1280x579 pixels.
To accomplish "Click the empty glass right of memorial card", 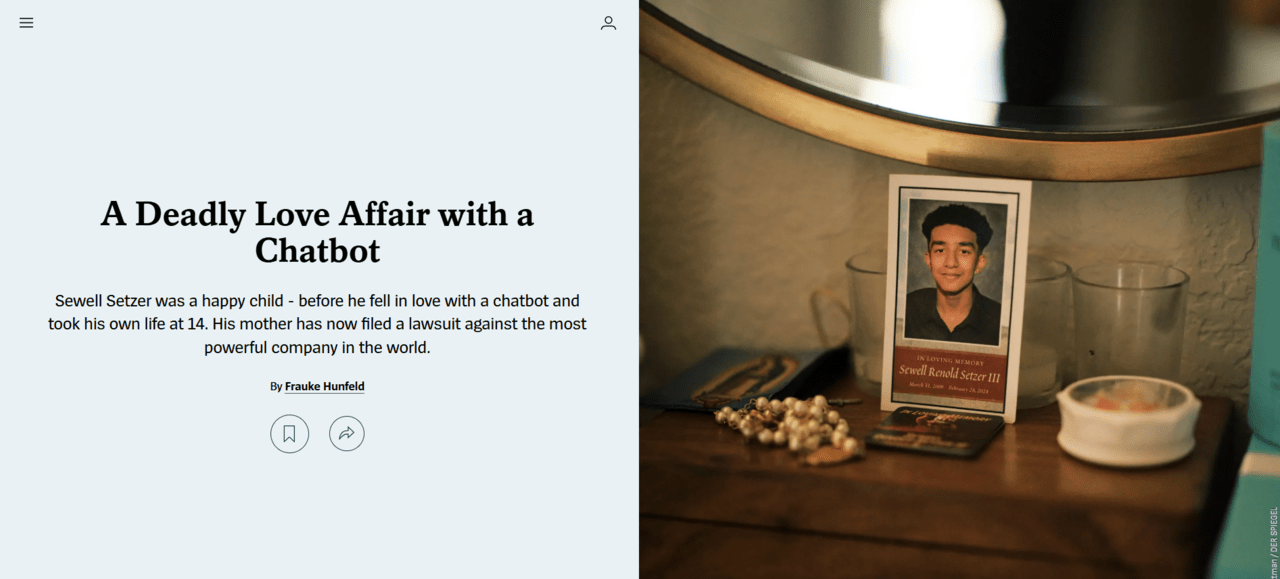I will [1130, 320].
